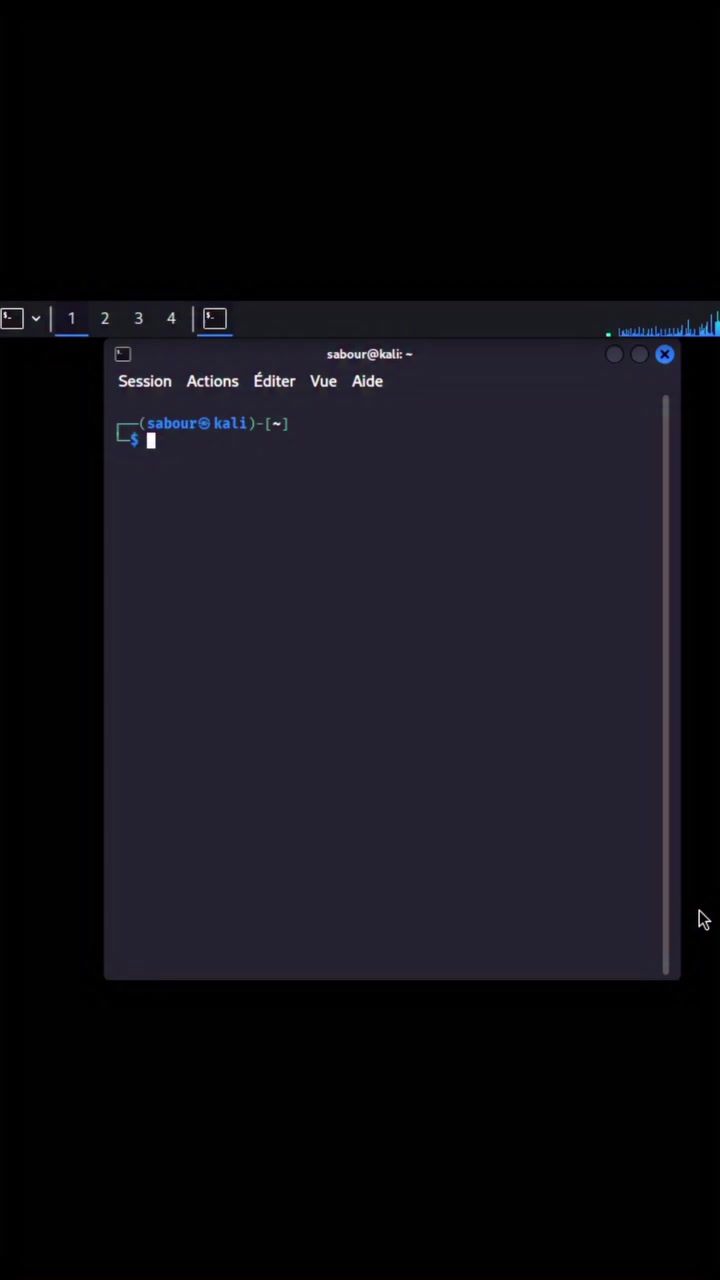Image resolution: width=720 pixels, height=1280 pixels.
Task: Click the terminal window title icon
Action: click(x=123, y=354)
